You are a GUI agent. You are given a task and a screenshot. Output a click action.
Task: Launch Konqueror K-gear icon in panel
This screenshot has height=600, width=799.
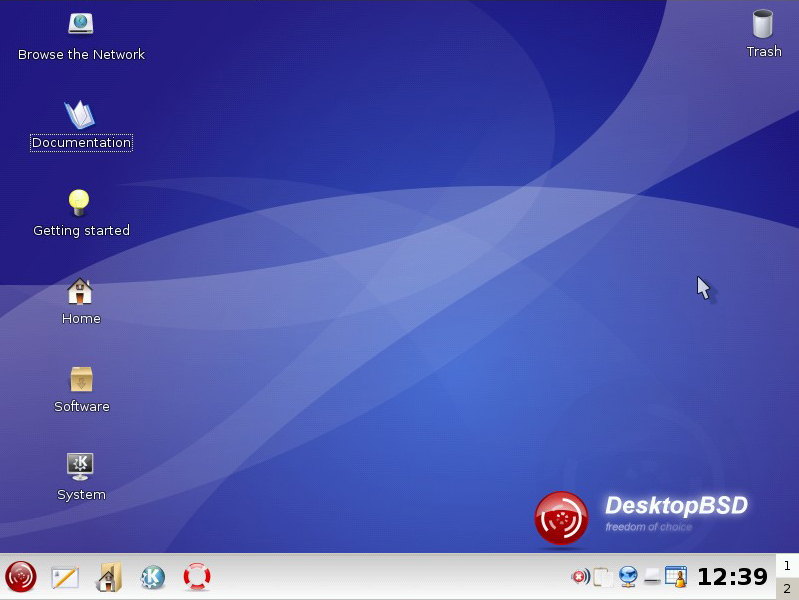(152, 577)
